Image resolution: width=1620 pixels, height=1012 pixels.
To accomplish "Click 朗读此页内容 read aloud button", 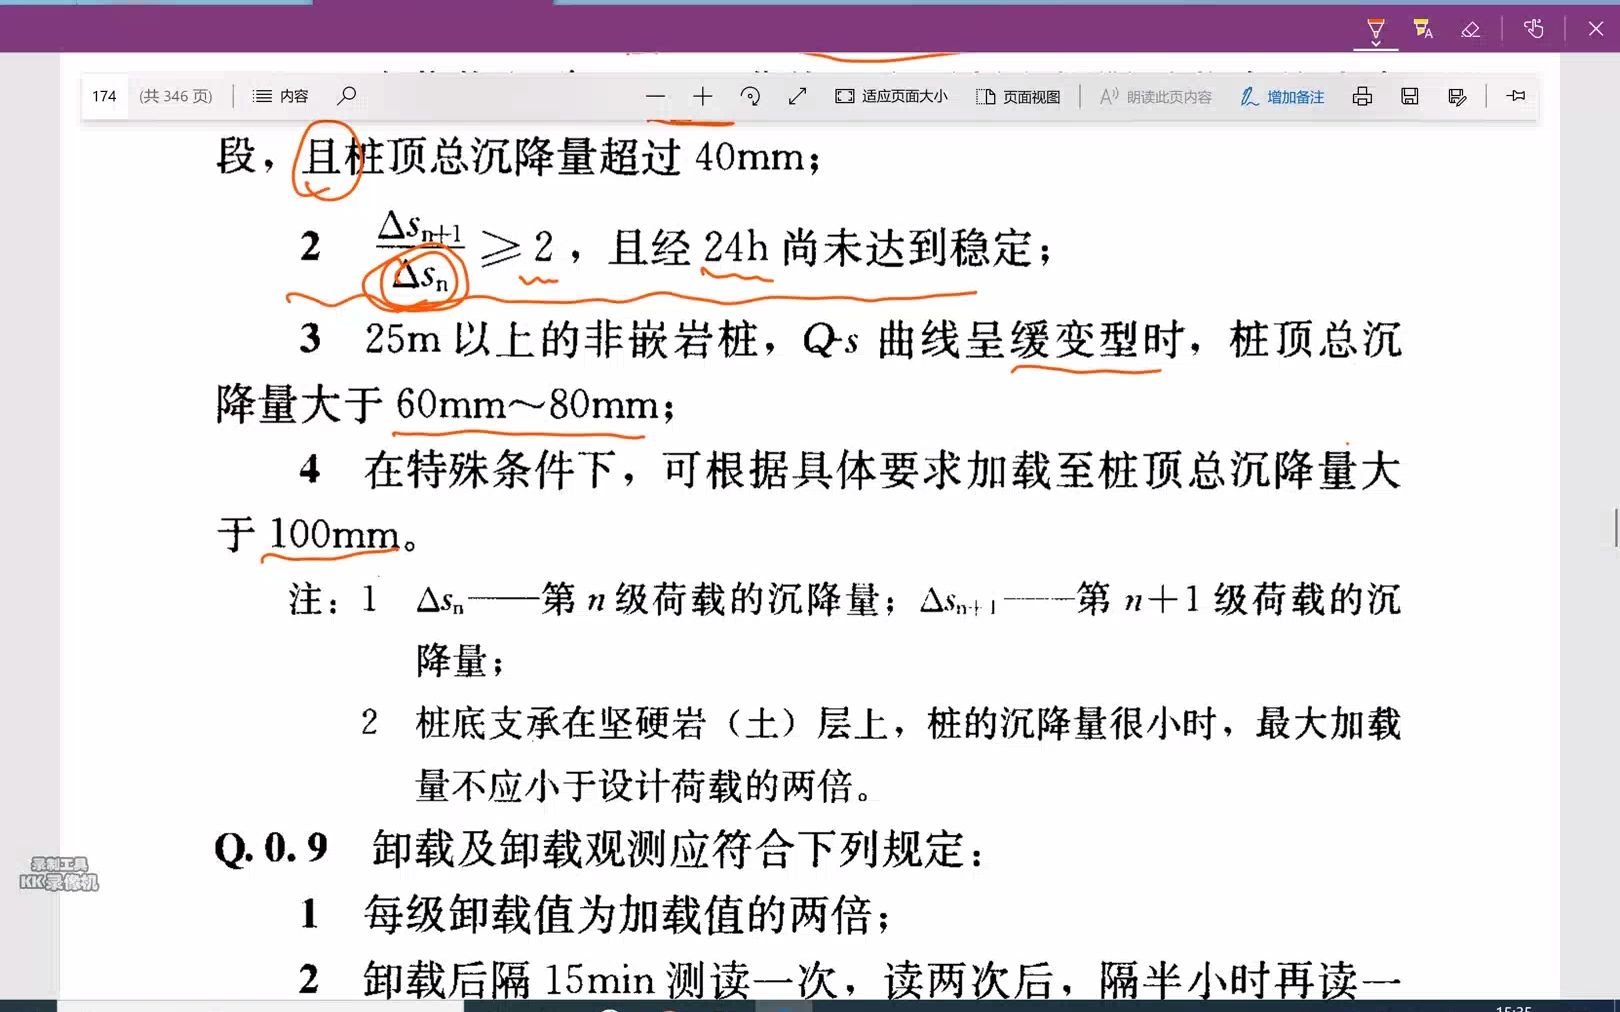I will pyautogui.click(x=1155, y=96).
